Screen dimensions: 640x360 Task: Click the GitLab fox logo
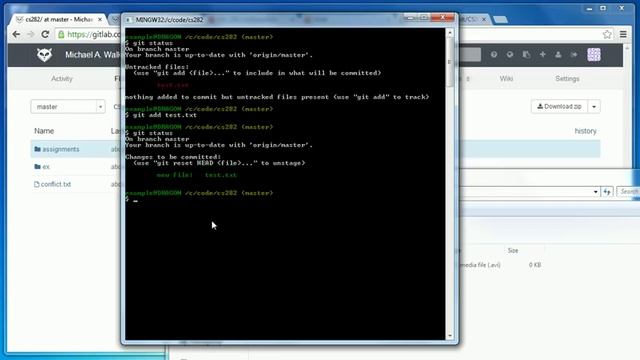[44, 54]
